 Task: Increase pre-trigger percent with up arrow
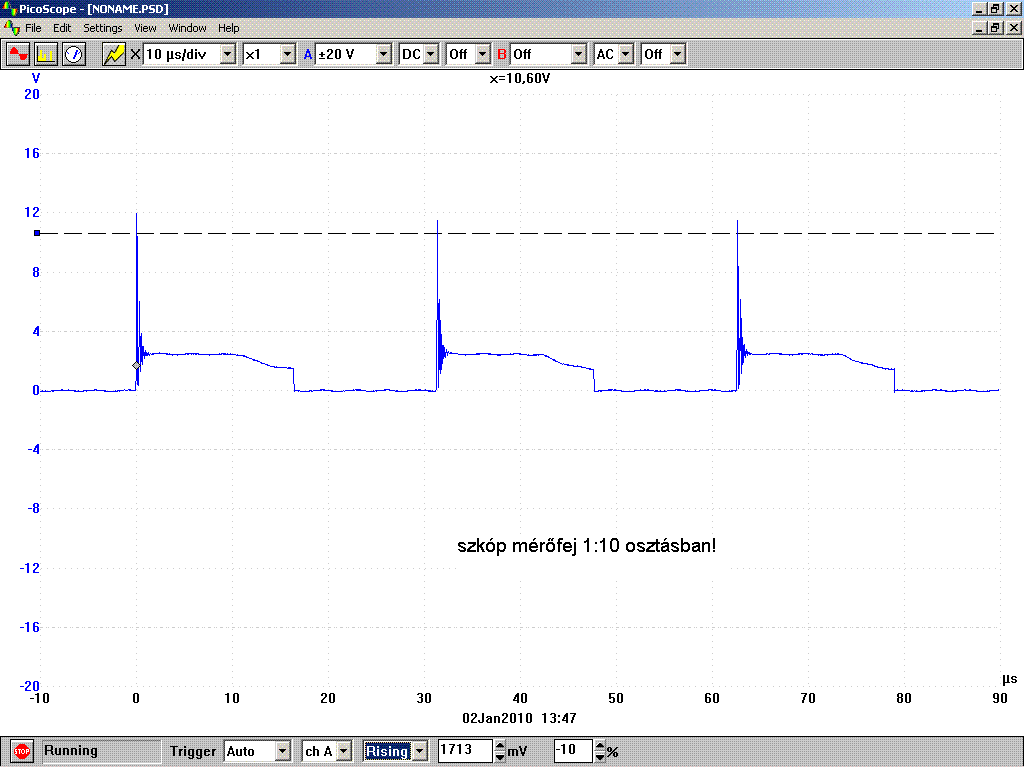600,746
